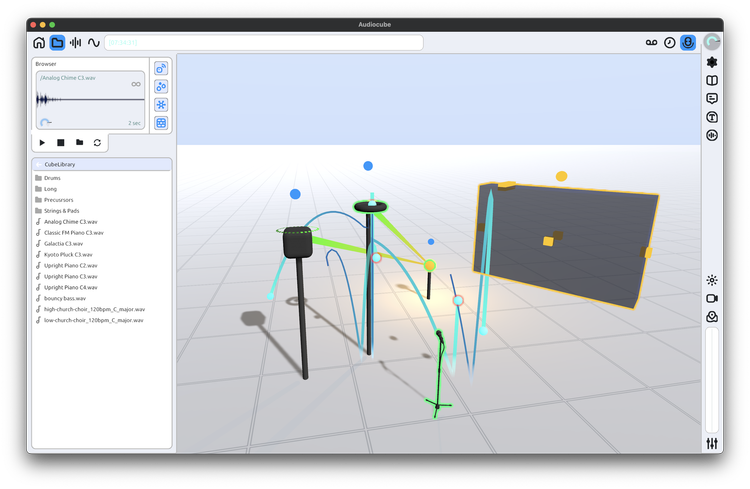The width and height of the screenshot is (750, 489).
Task: Click the snowflake freeze icon
Action: pos(161,105)
